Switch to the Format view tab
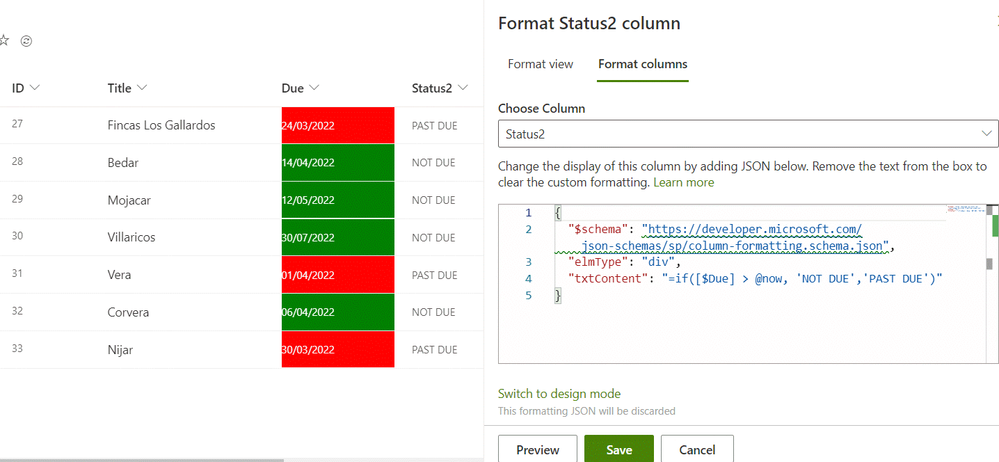The height and width of the screenshot is (462, 999). [x=540, y=64]
